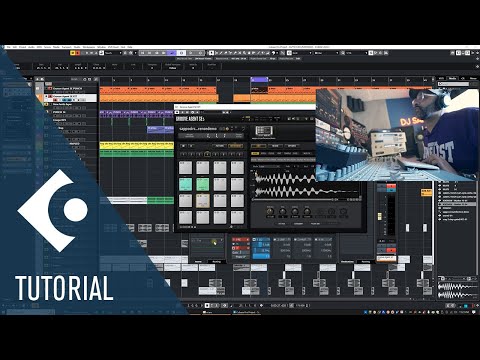
Task: Toggle the purple highlighted toolbar button
Action: click(x=172, y=53)
